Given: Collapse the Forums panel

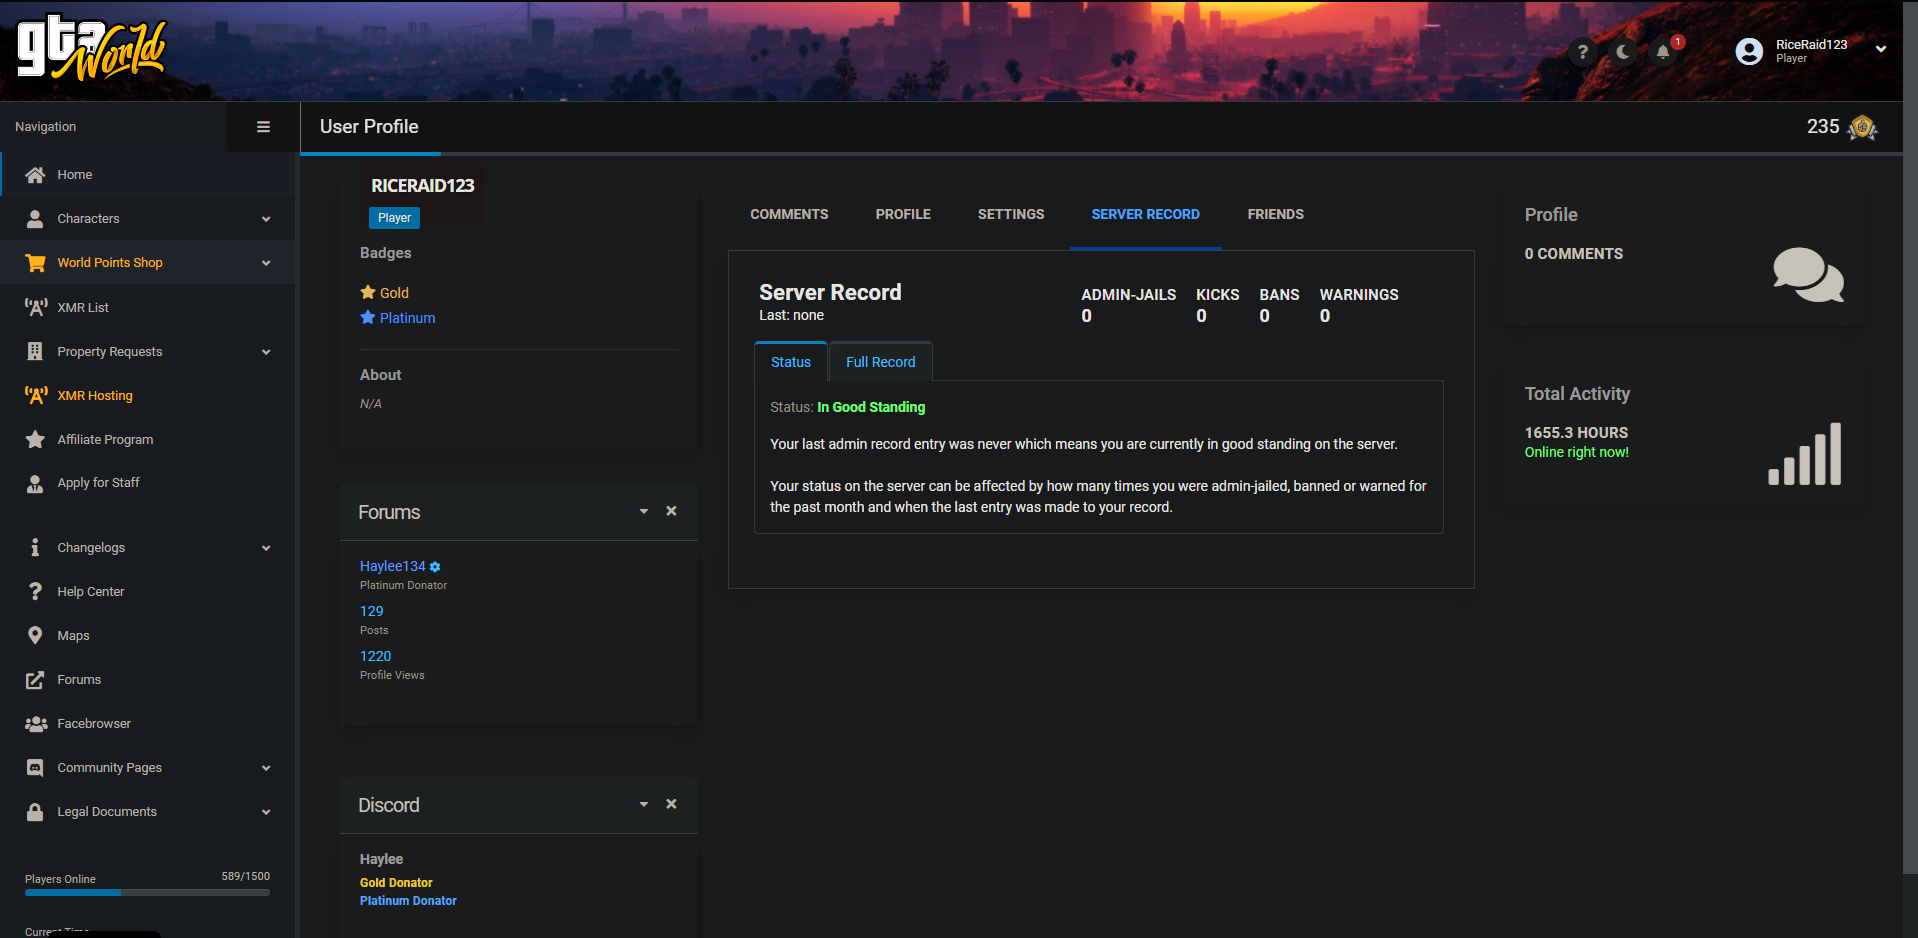Looking at the screenshot, I should pos(644,511).
